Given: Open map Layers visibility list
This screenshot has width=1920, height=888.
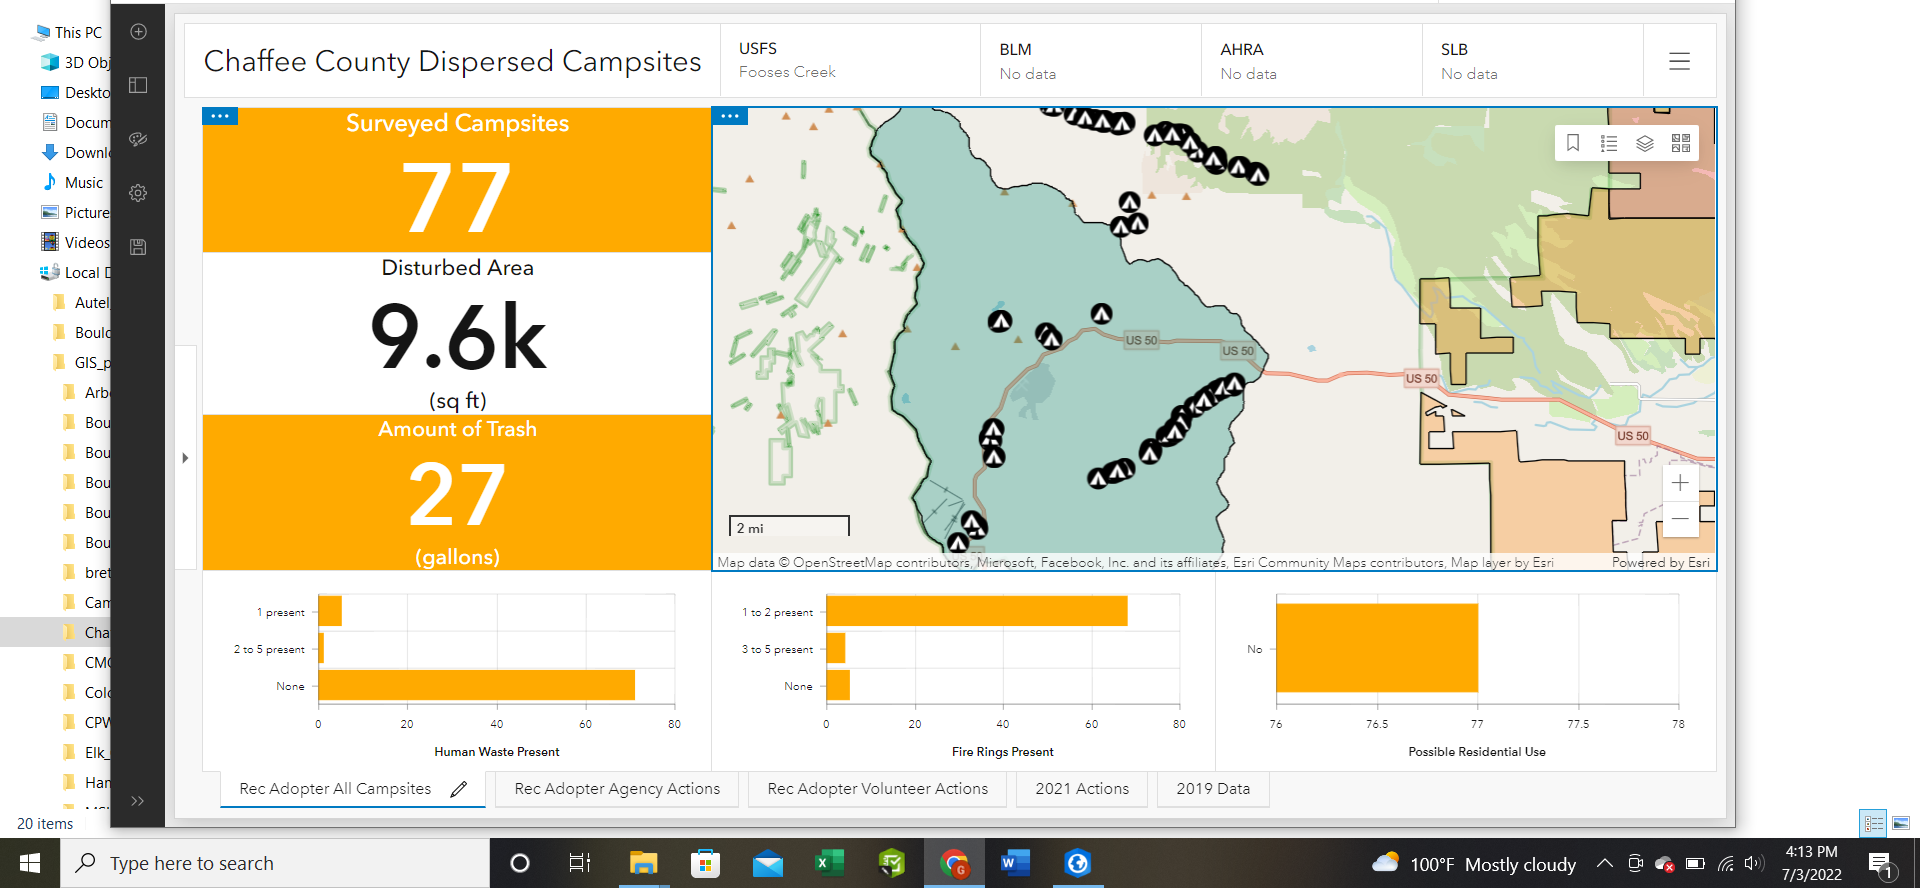Looking at the screenshot, I should 1645,143.
